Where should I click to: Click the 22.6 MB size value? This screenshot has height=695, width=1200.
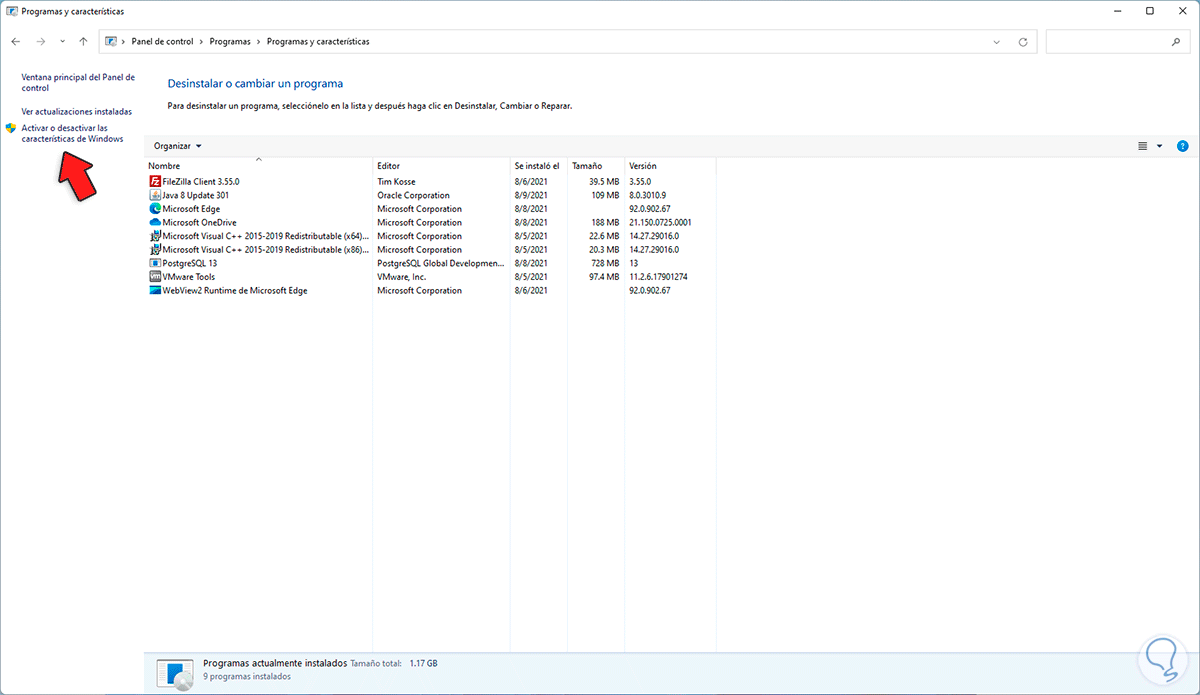[x=604, y=236]
